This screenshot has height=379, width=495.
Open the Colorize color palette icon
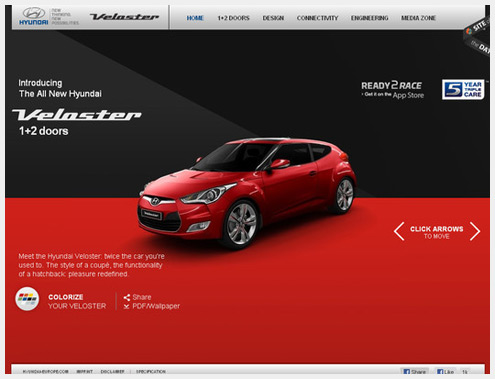[x=27, y=299]
